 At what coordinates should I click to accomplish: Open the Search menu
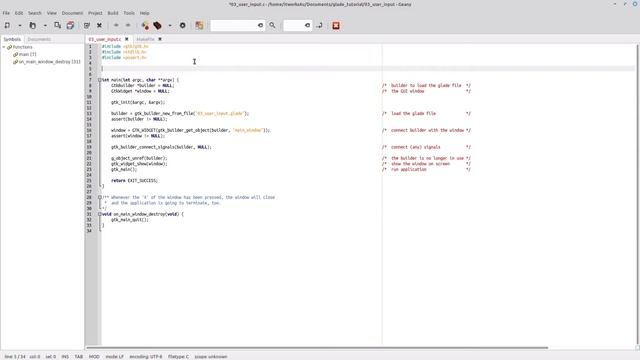click(x=35, y=13)
